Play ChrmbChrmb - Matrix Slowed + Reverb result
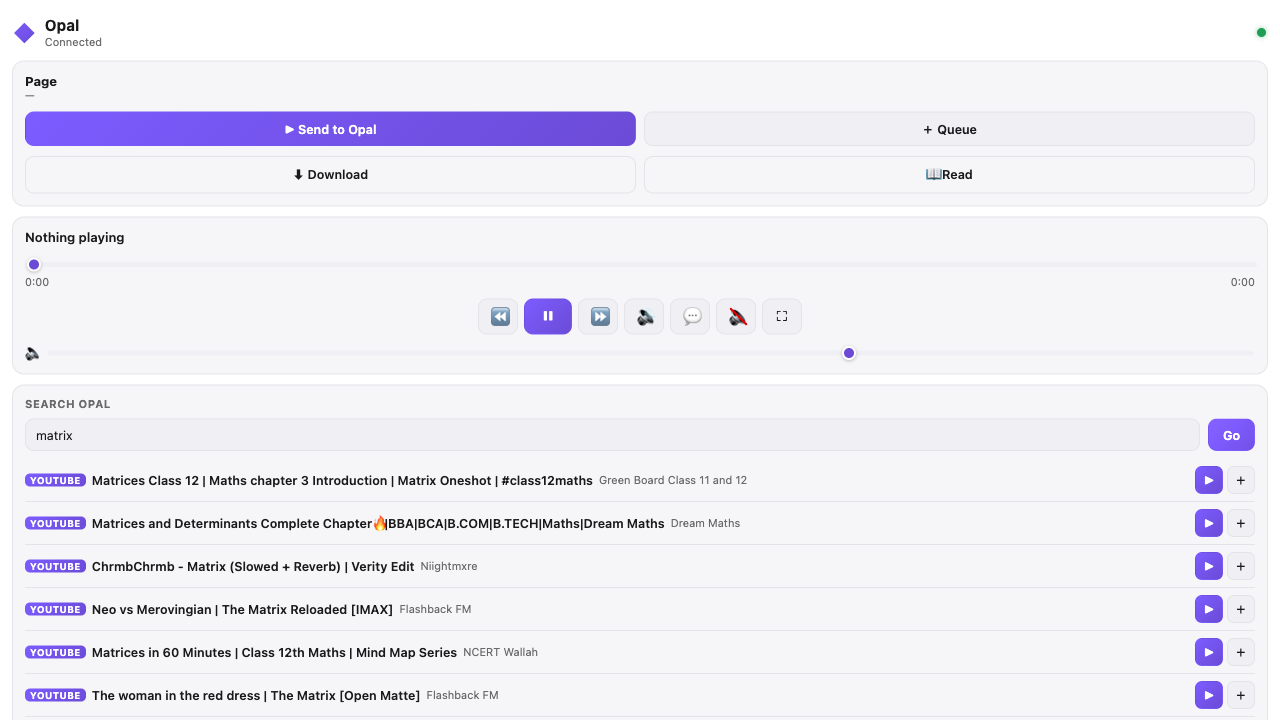Screen dimensions: 1280x720 click(x=1209, y=566)
